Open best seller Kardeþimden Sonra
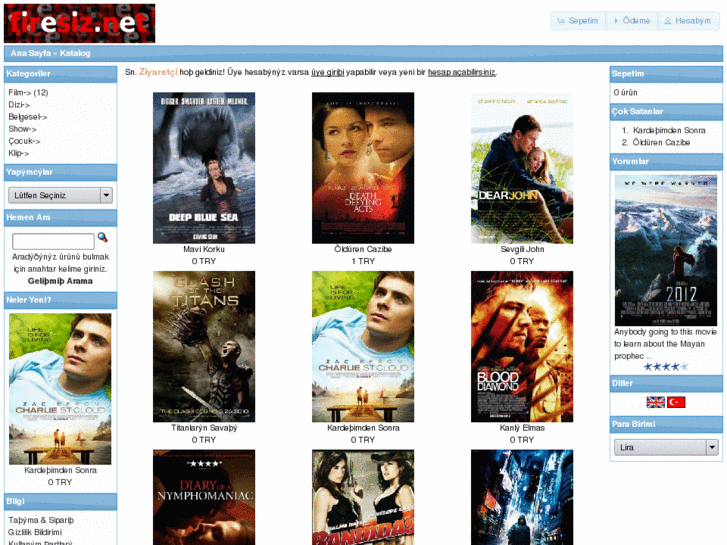 tap(669, 130)
